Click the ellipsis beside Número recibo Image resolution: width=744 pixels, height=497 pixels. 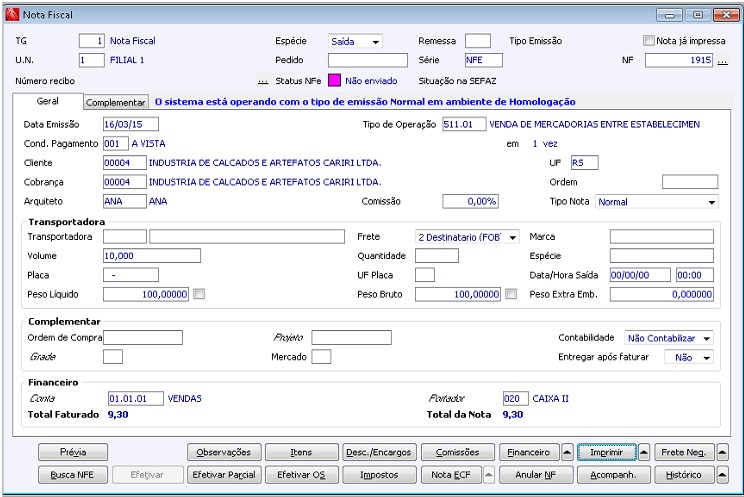pyautogui.click(x=263, y=81)
